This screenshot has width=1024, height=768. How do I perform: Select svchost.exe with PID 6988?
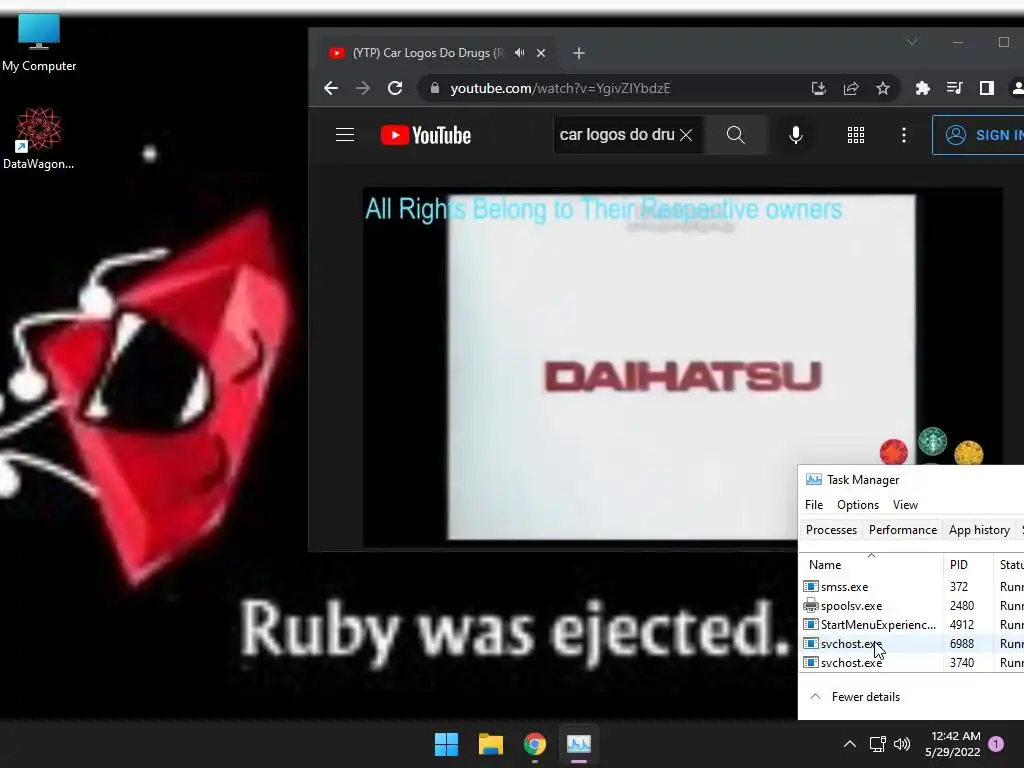pyautogui.click(x=912, y=643)
